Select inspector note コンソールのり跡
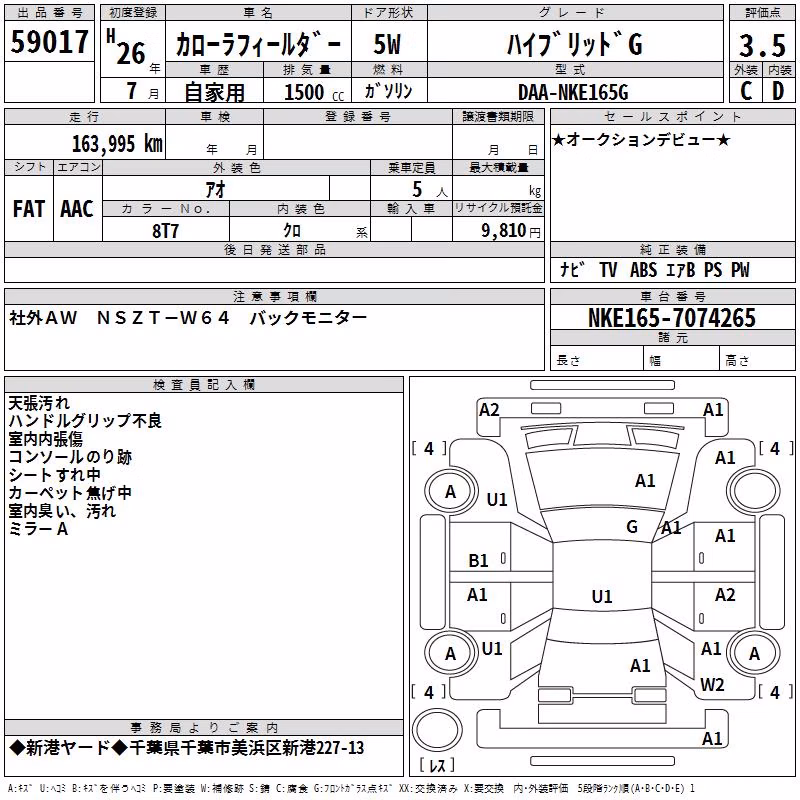Viewport: 800px width, 800px height. pos(70,457)
